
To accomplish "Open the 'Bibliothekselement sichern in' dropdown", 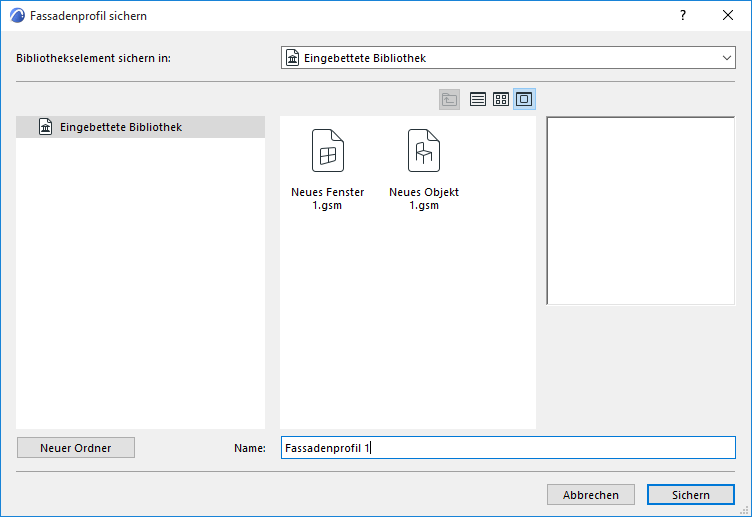I will pos(508,58).
